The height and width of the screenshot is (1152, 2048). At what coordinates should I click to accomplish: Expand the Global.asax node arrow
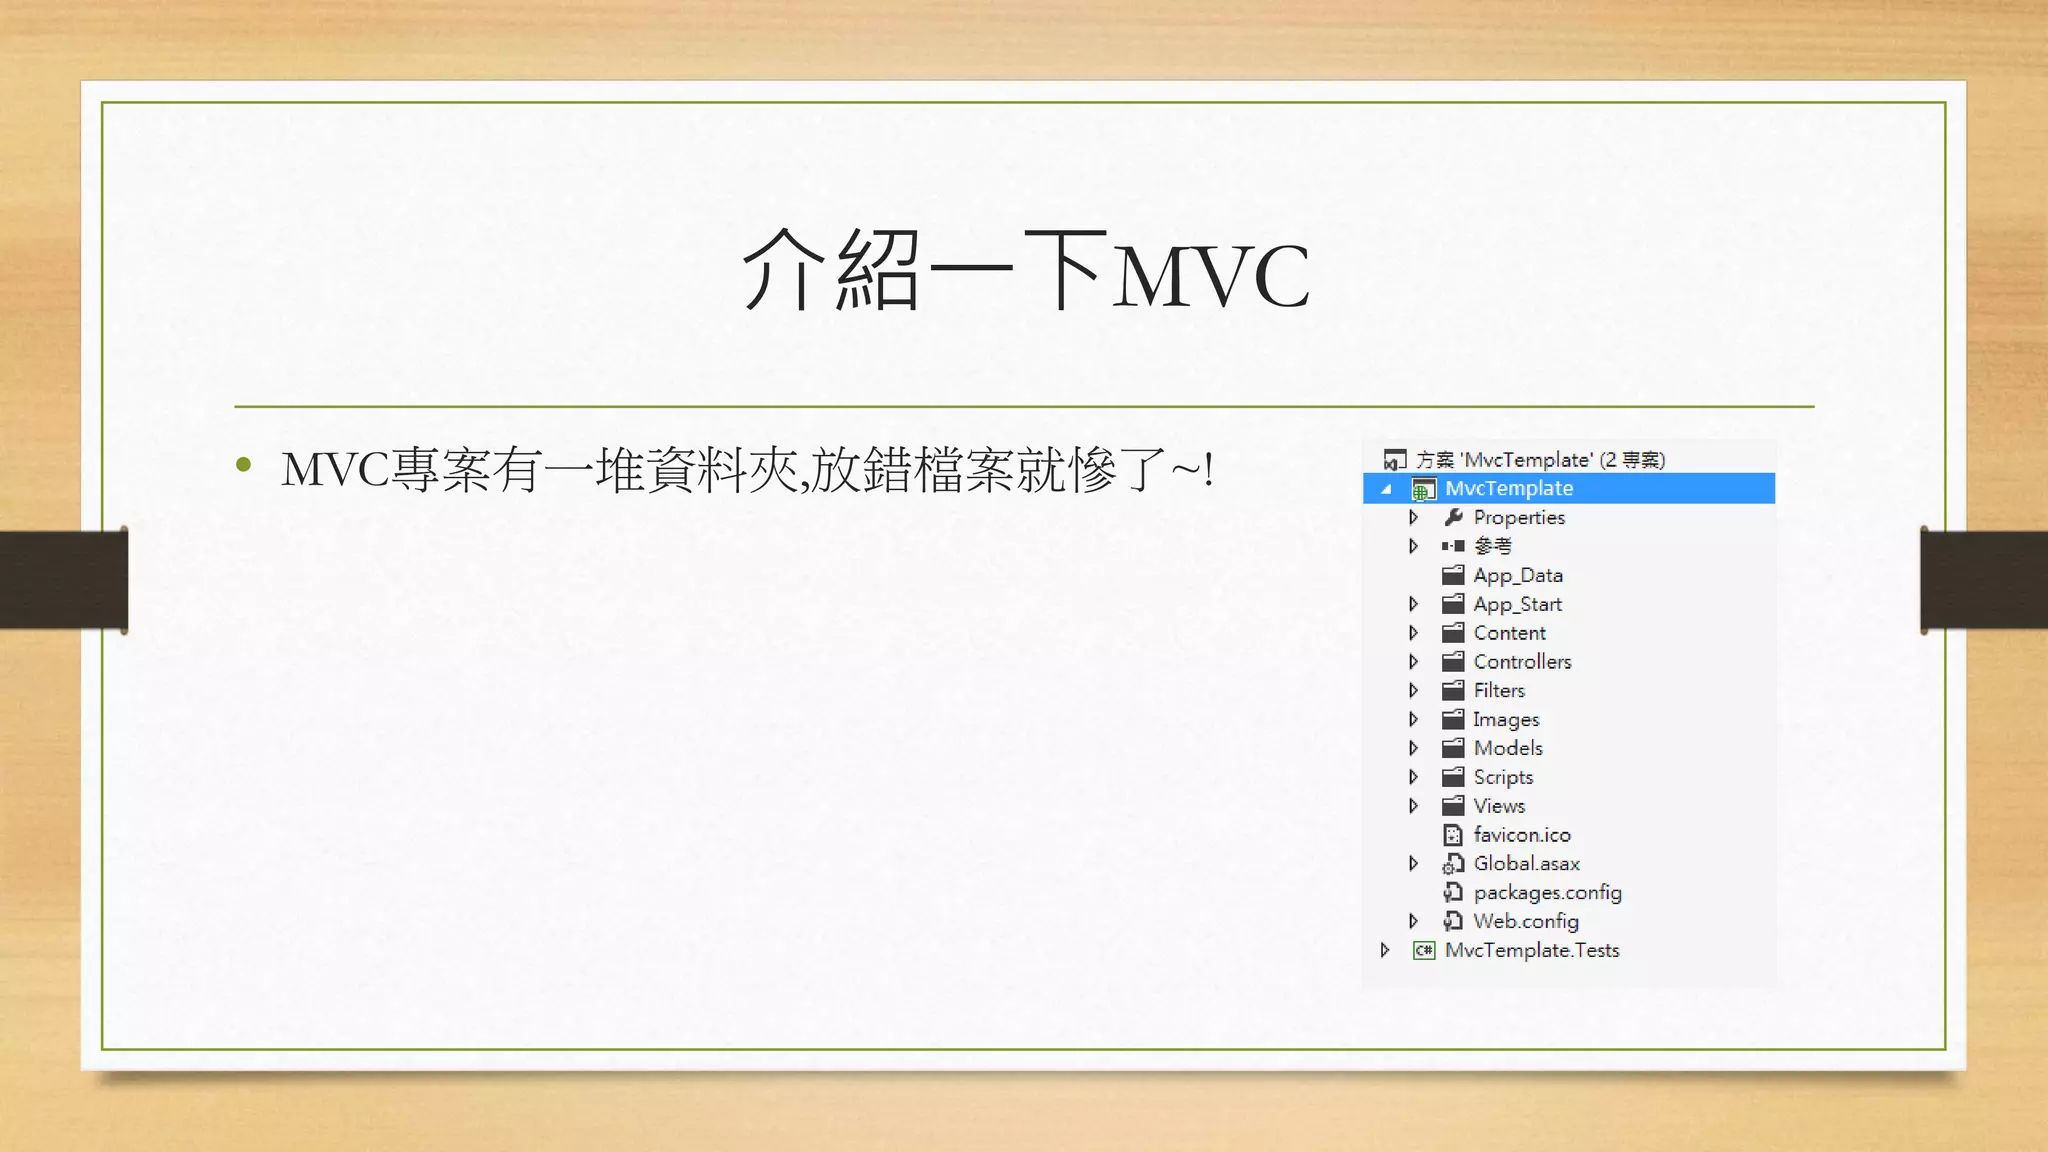pos(1413,864)
